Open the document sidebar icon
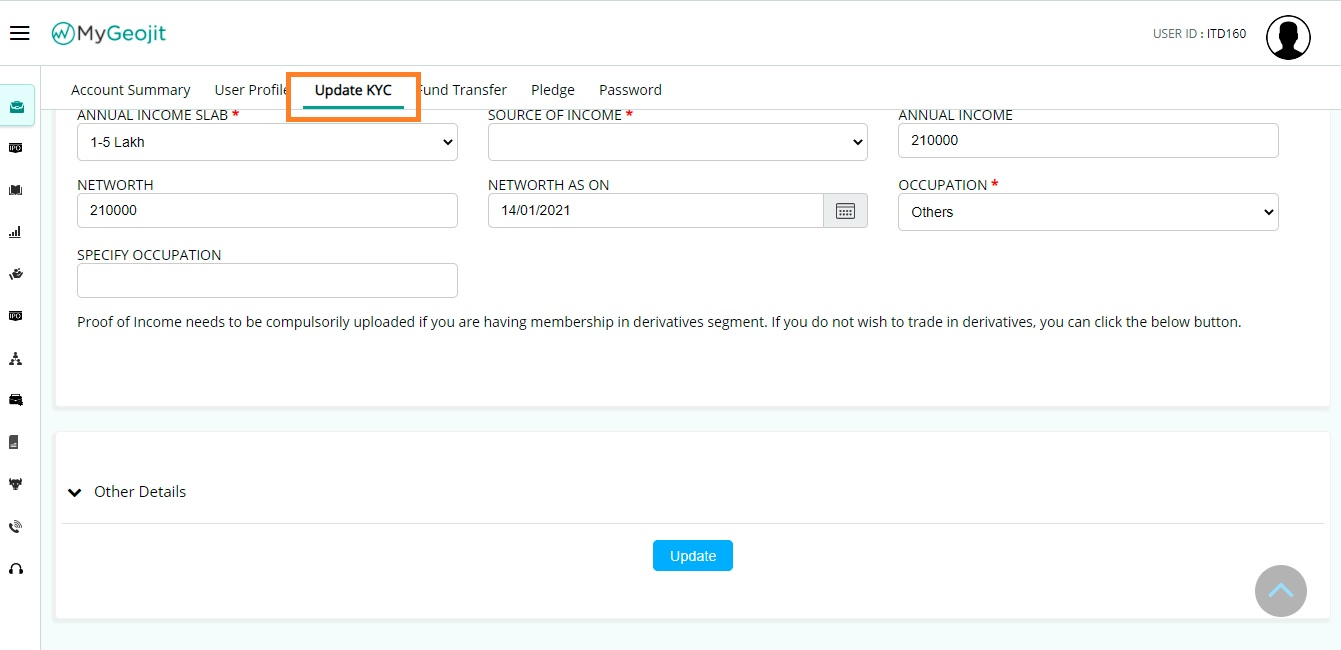Viewport: 1341px width, 650px height. tap(15, 442)
